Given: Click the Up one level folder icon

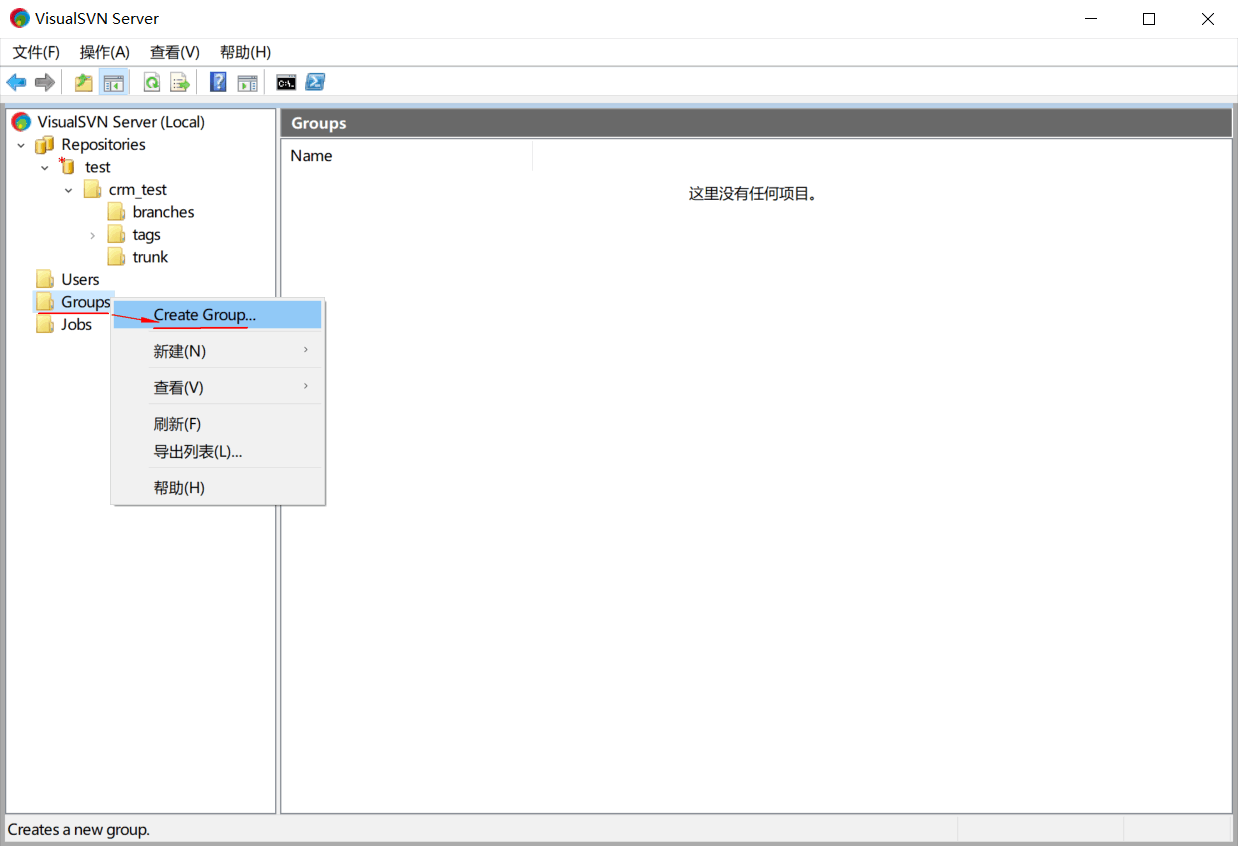Looking at the screenshot, I should pyautogui.click(x=84, y=82).
